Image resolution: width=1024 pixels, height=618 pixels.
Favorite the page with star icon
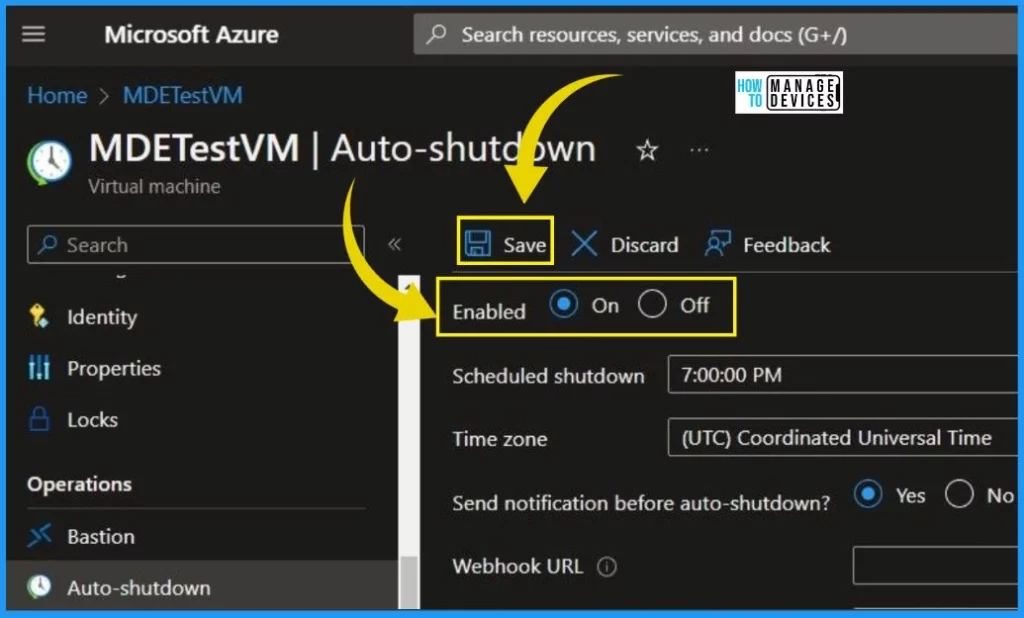(x=648, y=151)
